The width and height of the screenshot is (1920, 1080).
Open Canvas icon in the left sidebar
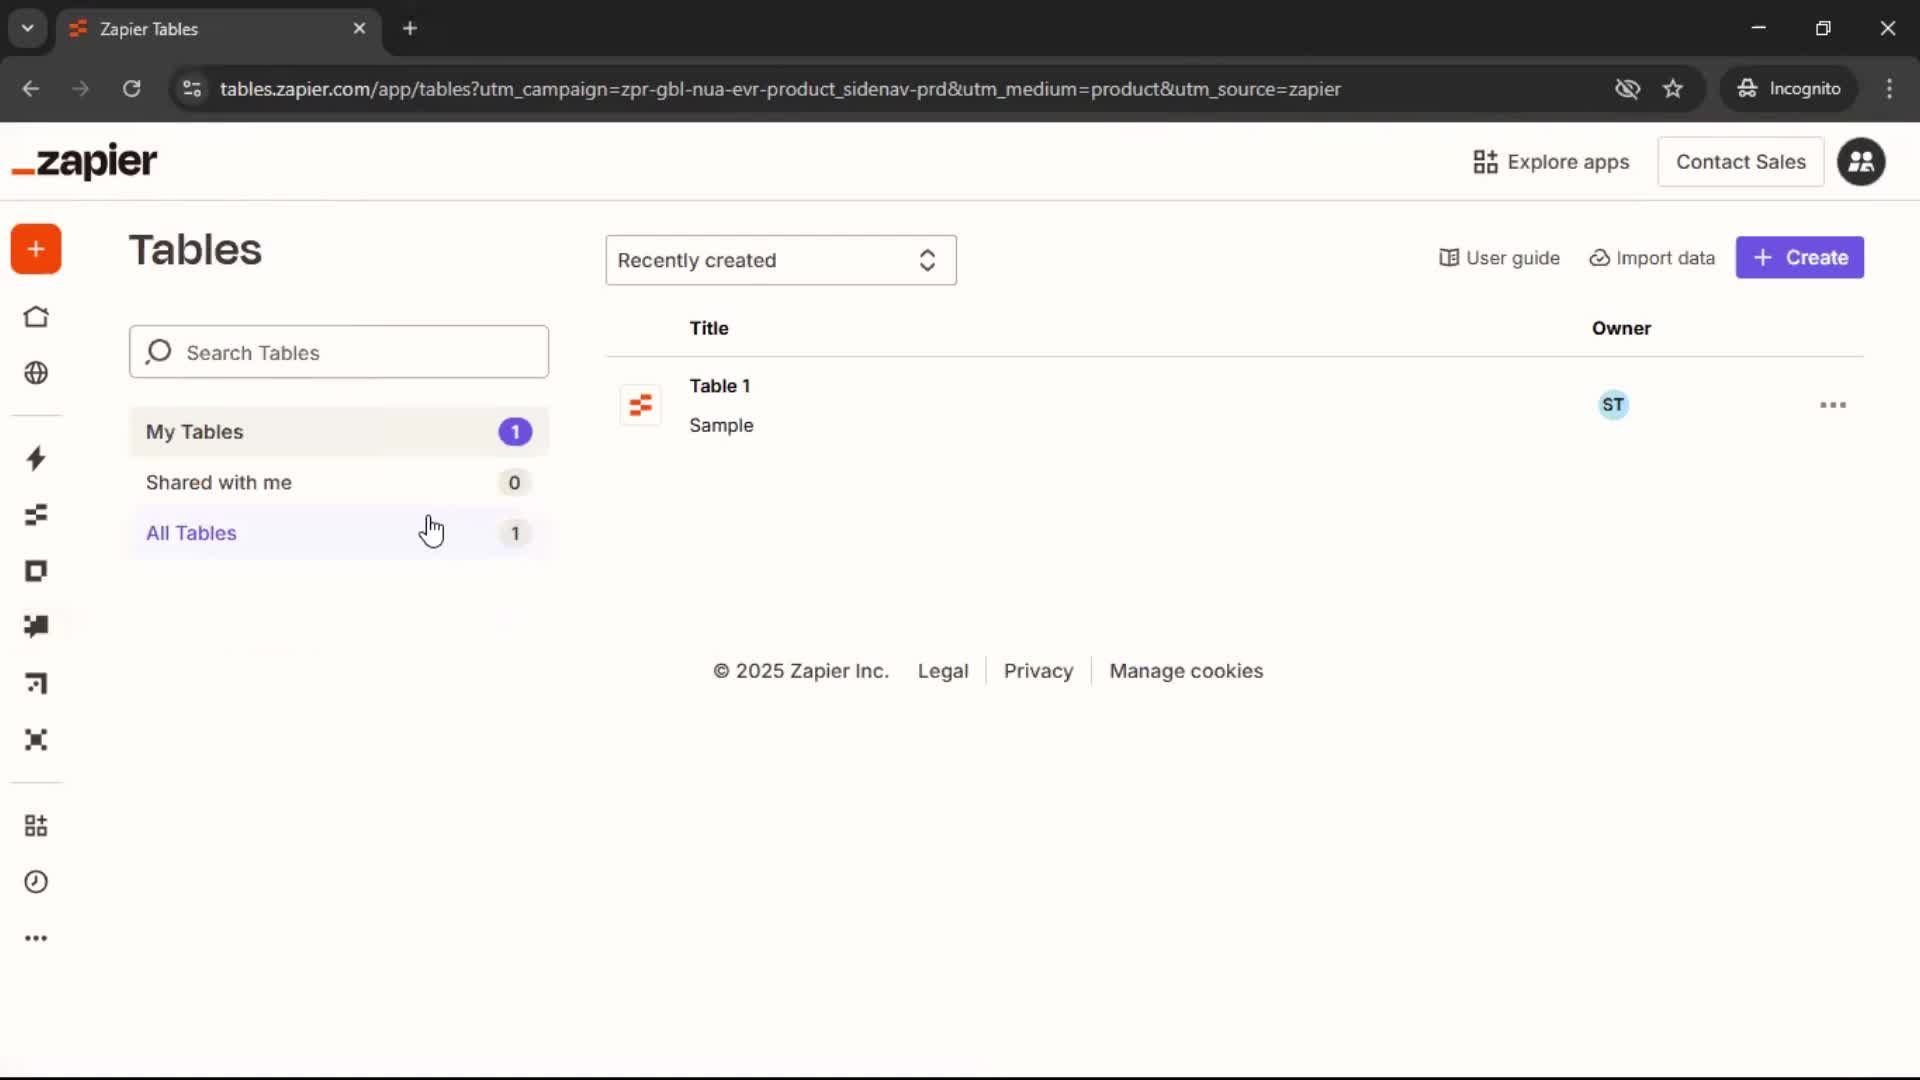click(x=36, y=684)
